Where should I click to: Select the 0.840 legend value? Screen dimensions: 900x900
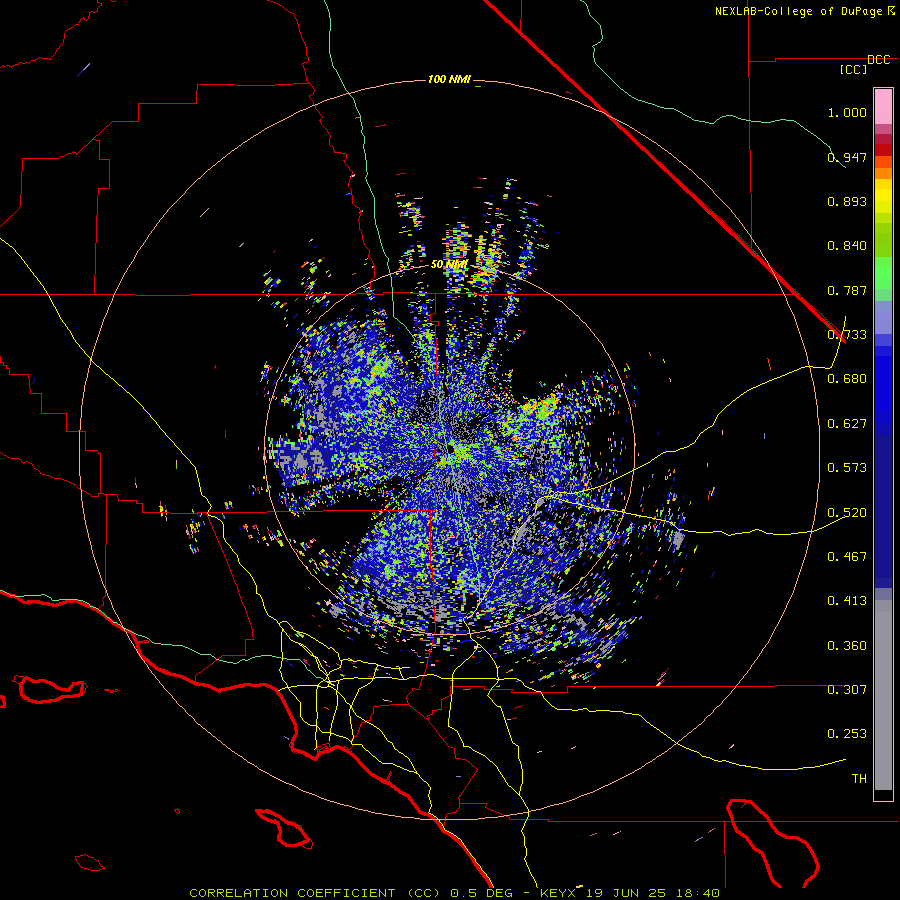tap(847, 246)
